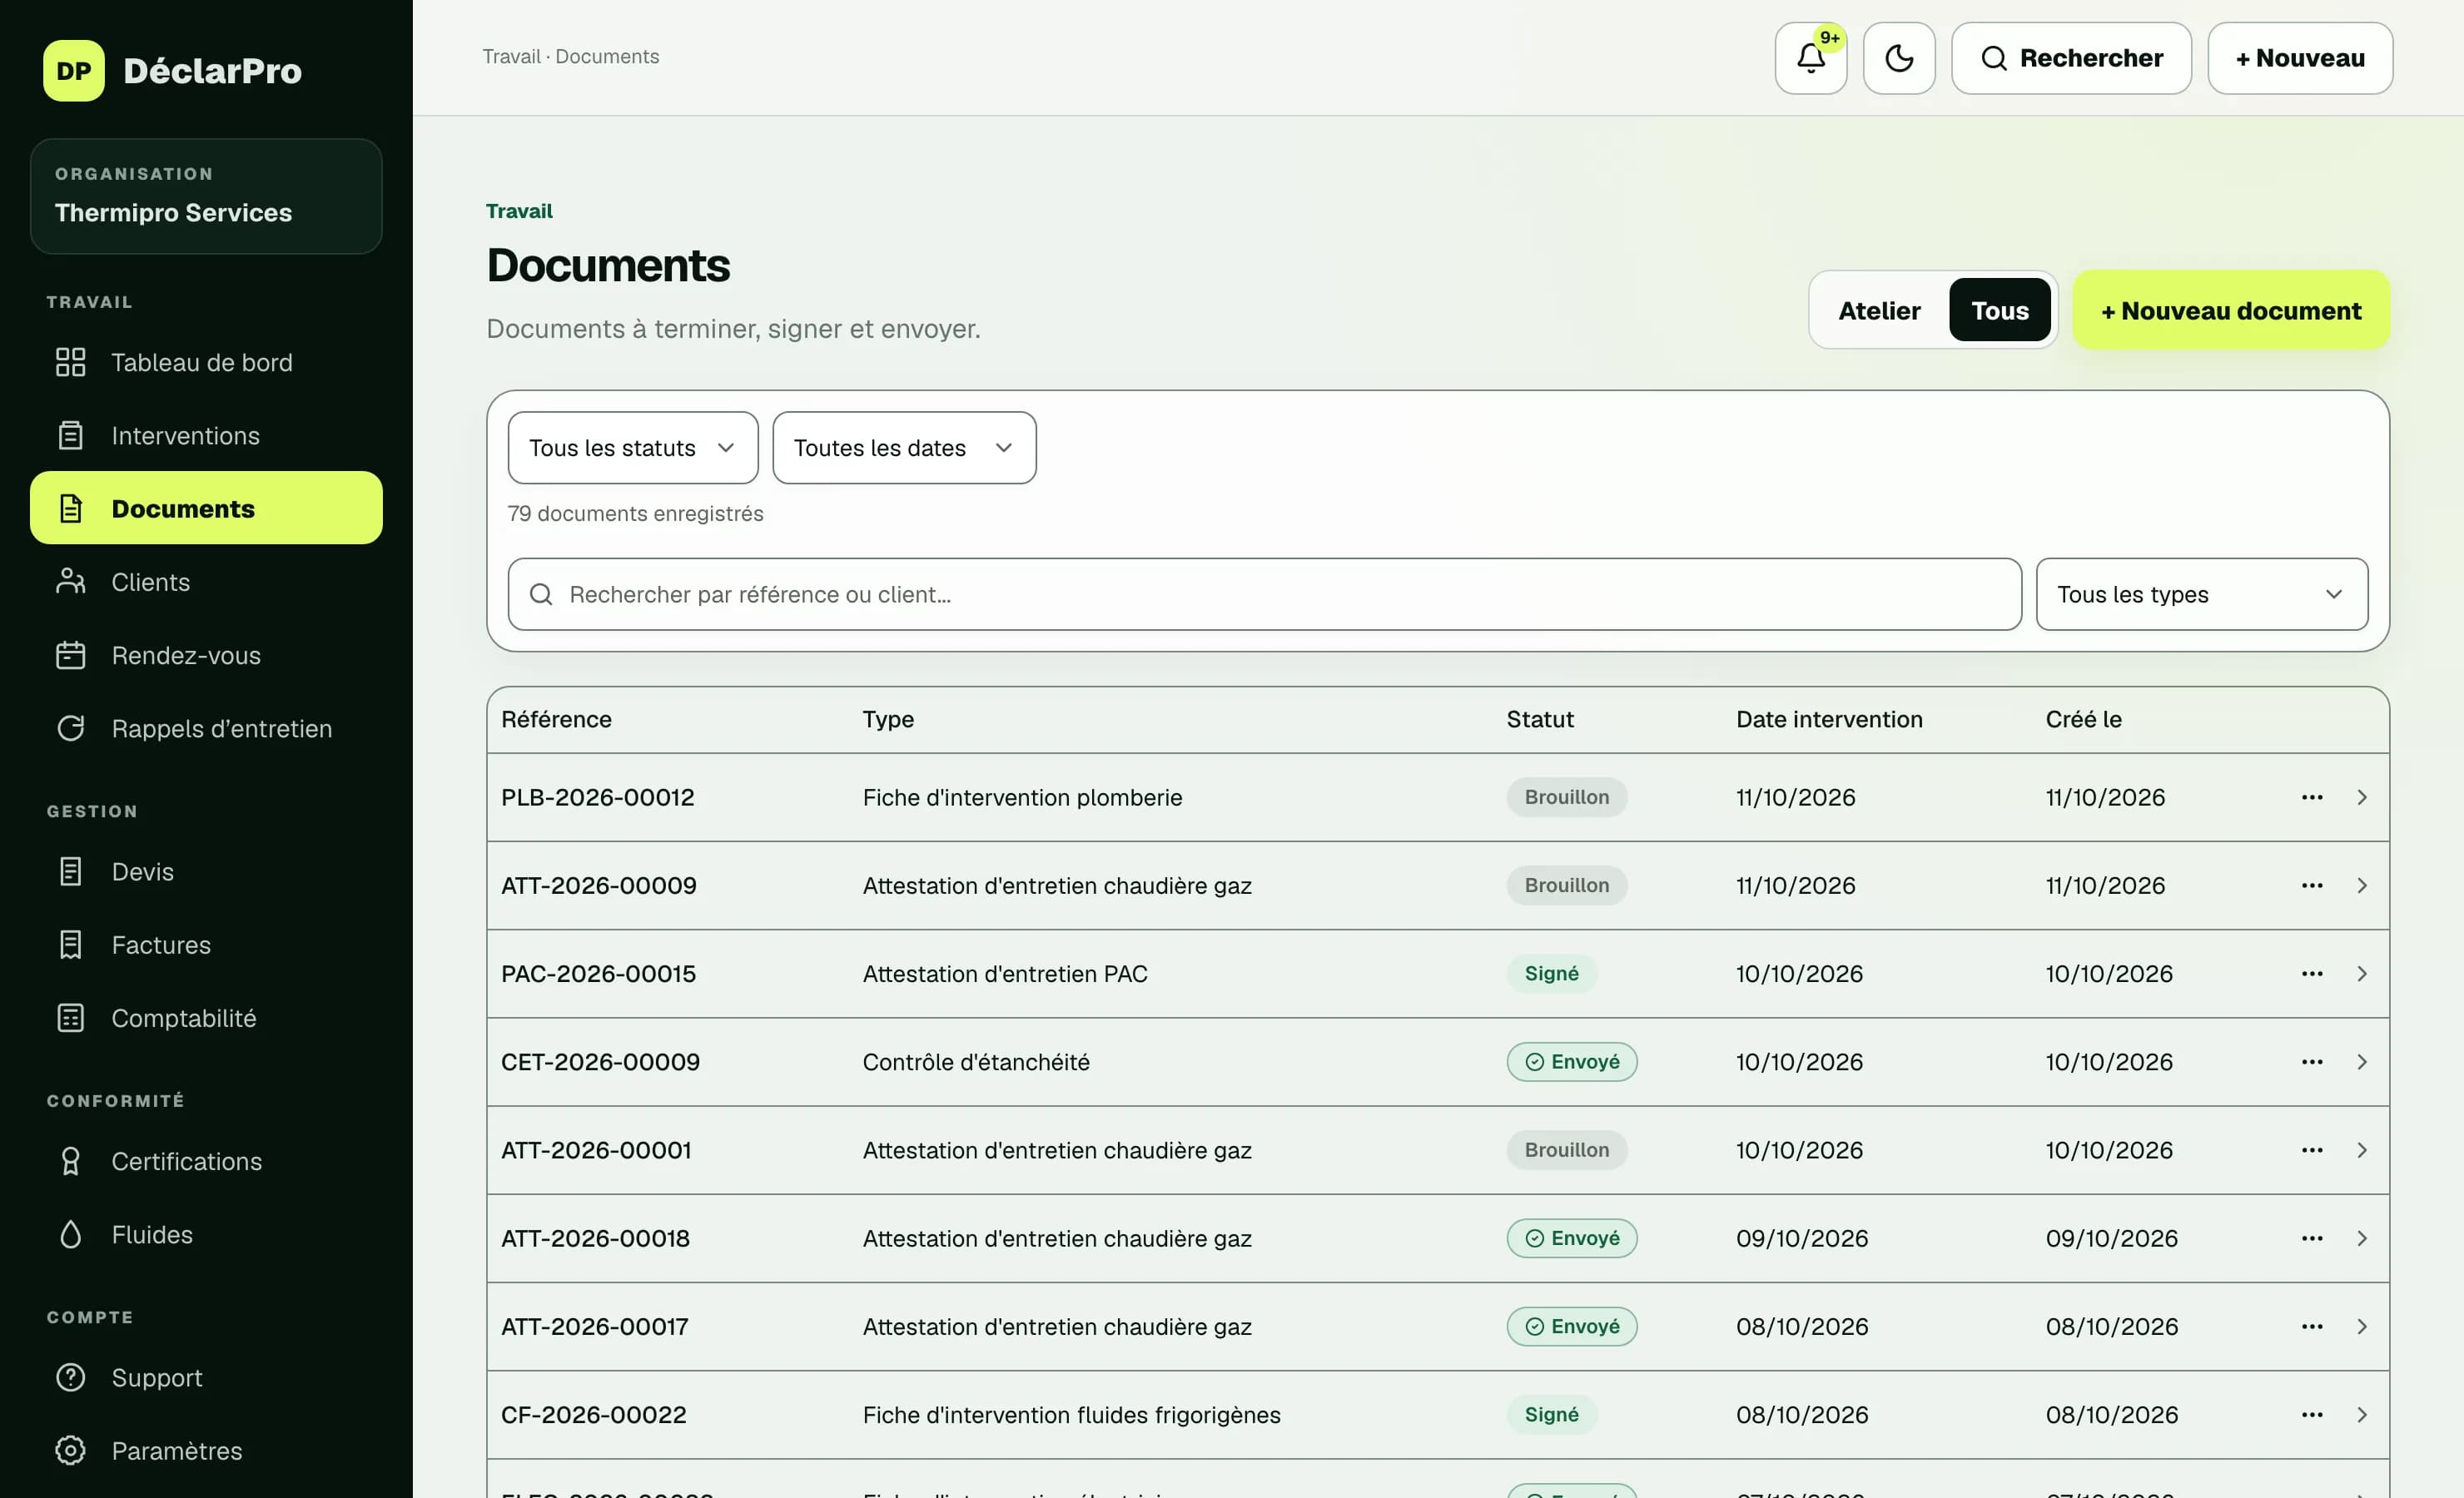Open Rappels d'entretien
2464x1498 pixels.
(x=206, y=728)
